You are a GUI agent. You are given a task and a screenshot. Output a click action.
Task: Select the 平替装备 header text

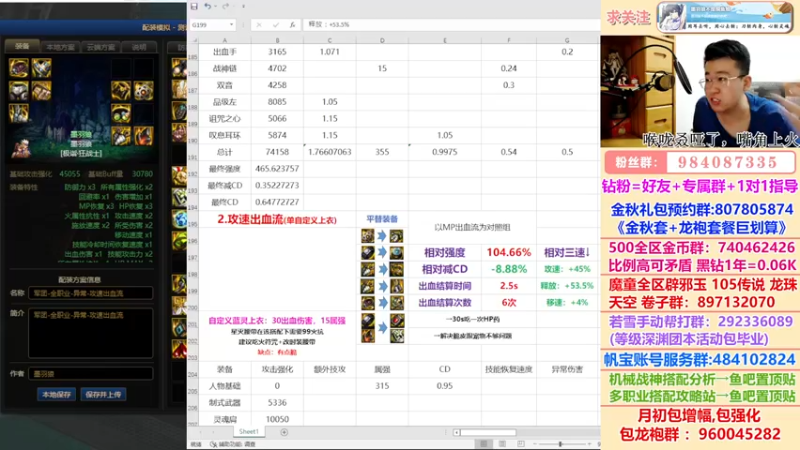[x=382, y=219]
